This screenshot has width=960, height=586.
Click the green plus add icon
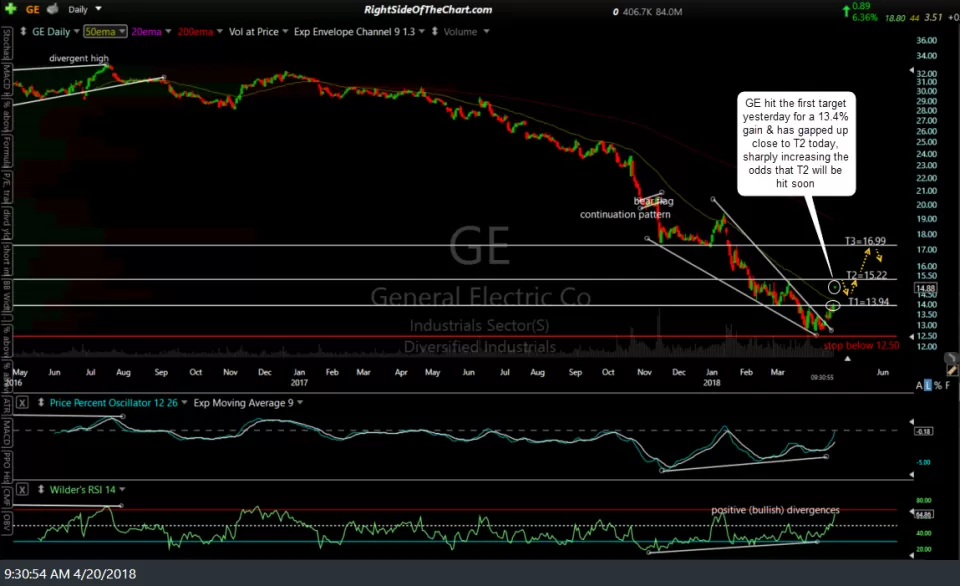click(x=10, y=9)
